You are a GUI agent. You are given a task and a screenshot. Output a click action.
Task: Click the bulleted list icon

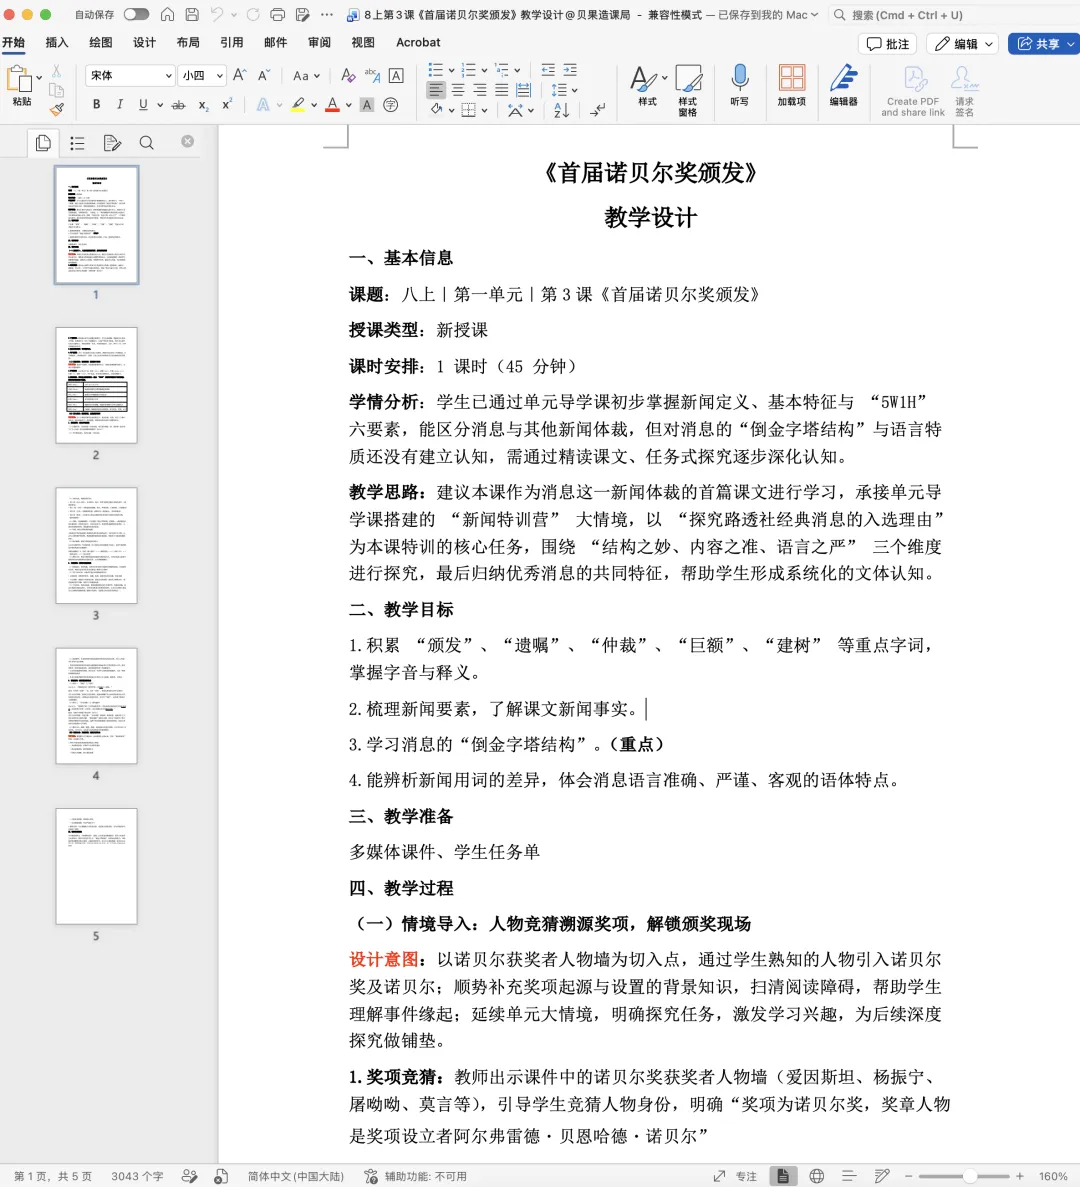click(x=436, y=70)
